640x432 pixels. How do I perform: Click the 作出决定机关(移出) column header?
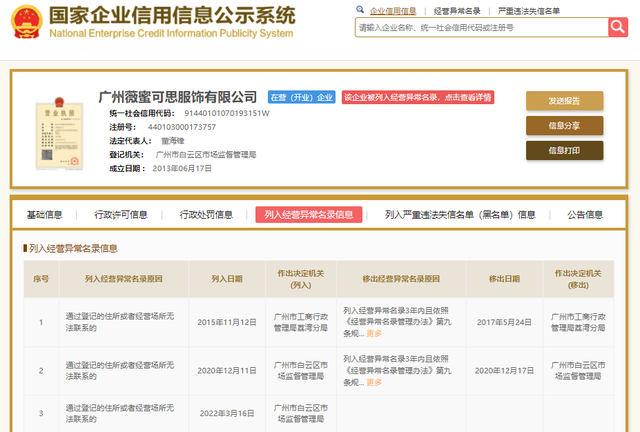point(578,279)
